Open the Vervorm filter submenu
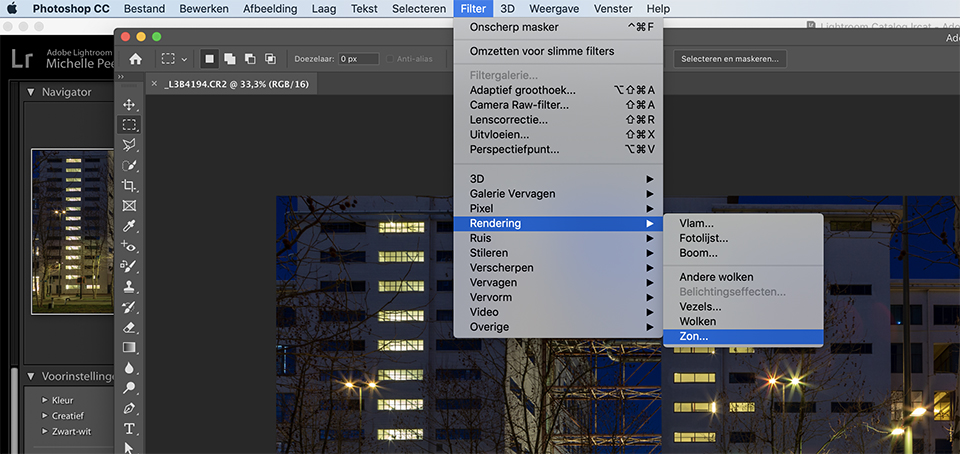 pyautogui.click(x=558, y=297)
